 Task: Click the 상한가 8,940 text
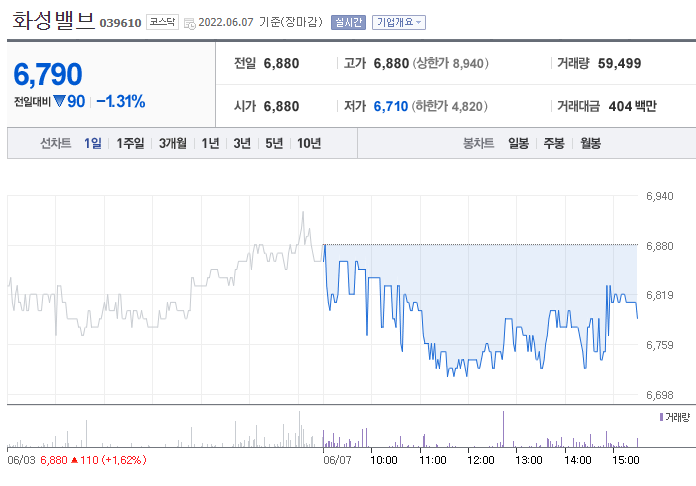click(x=451, y=63)
